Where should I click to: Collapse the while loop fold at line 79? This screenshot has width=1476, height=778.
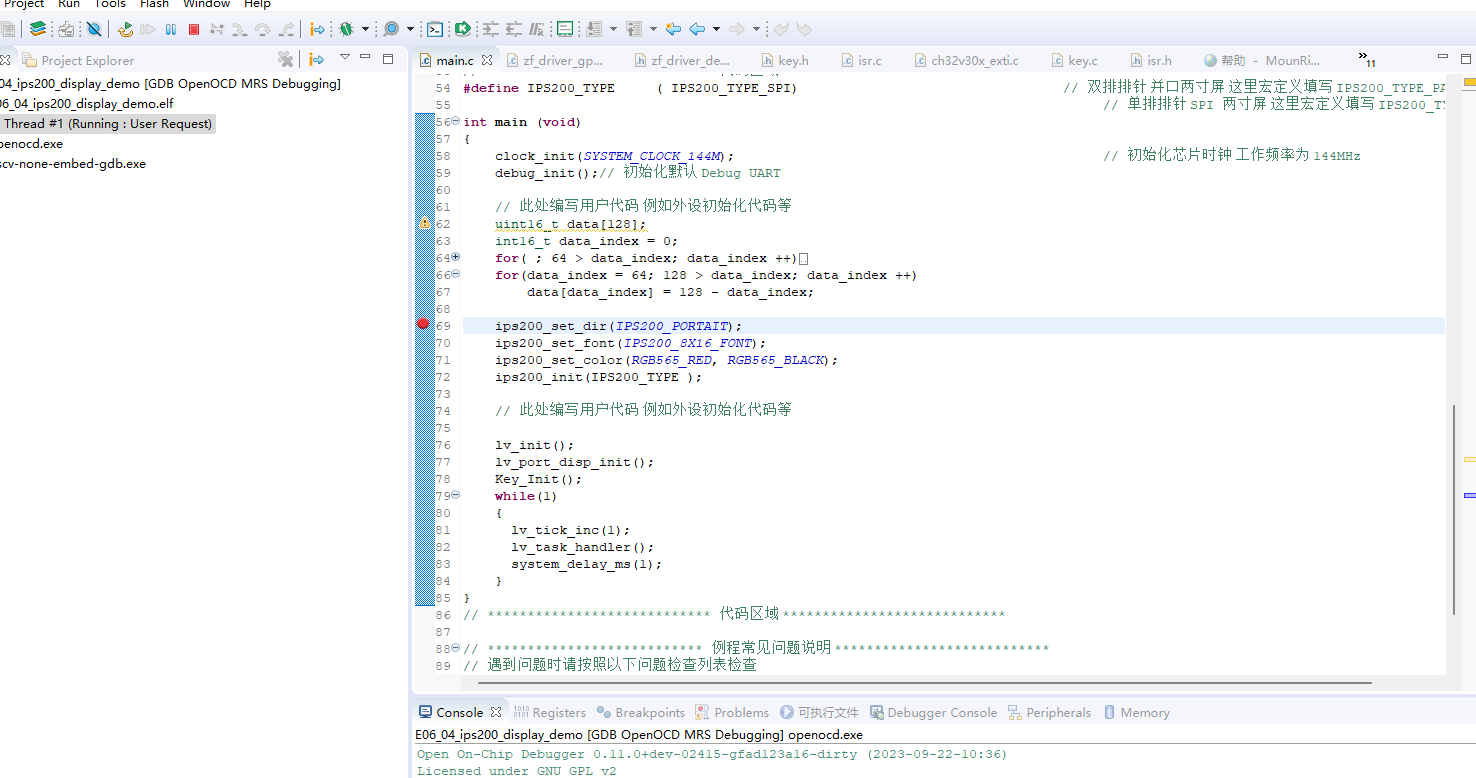456,495
